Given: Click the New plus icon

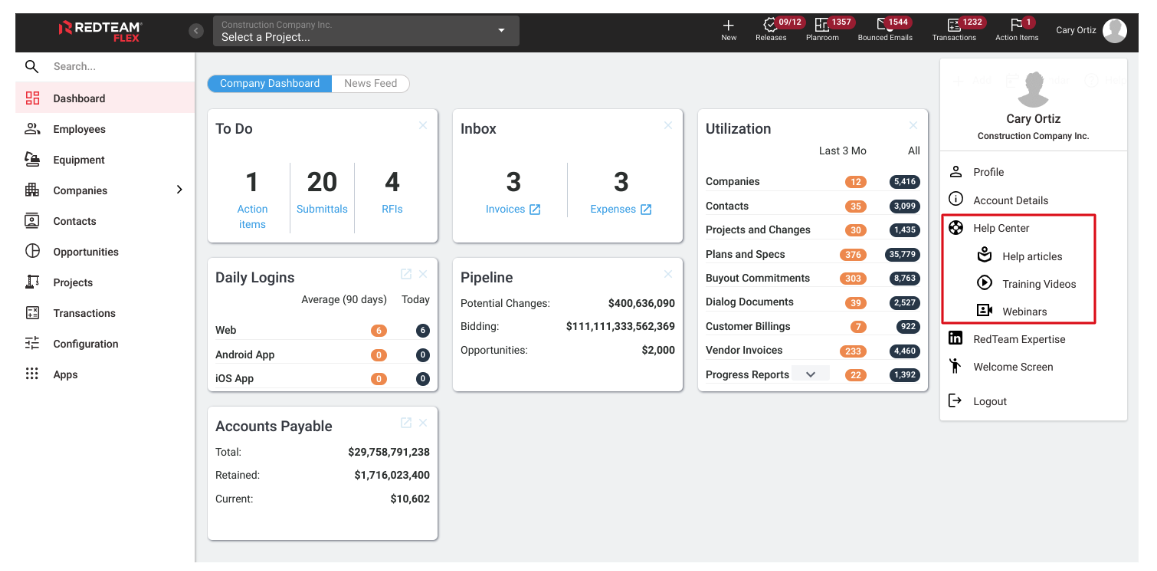Looking at the screenshot, I should (728, 25).
